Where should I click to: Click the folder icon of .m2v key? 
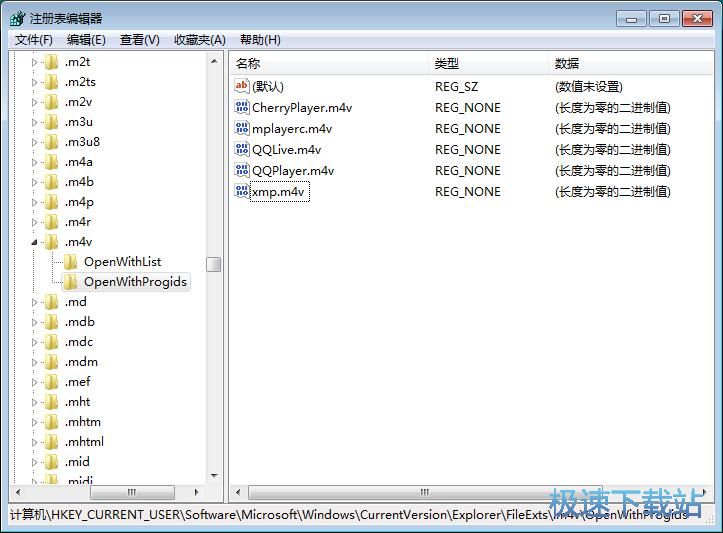point(52,102)
